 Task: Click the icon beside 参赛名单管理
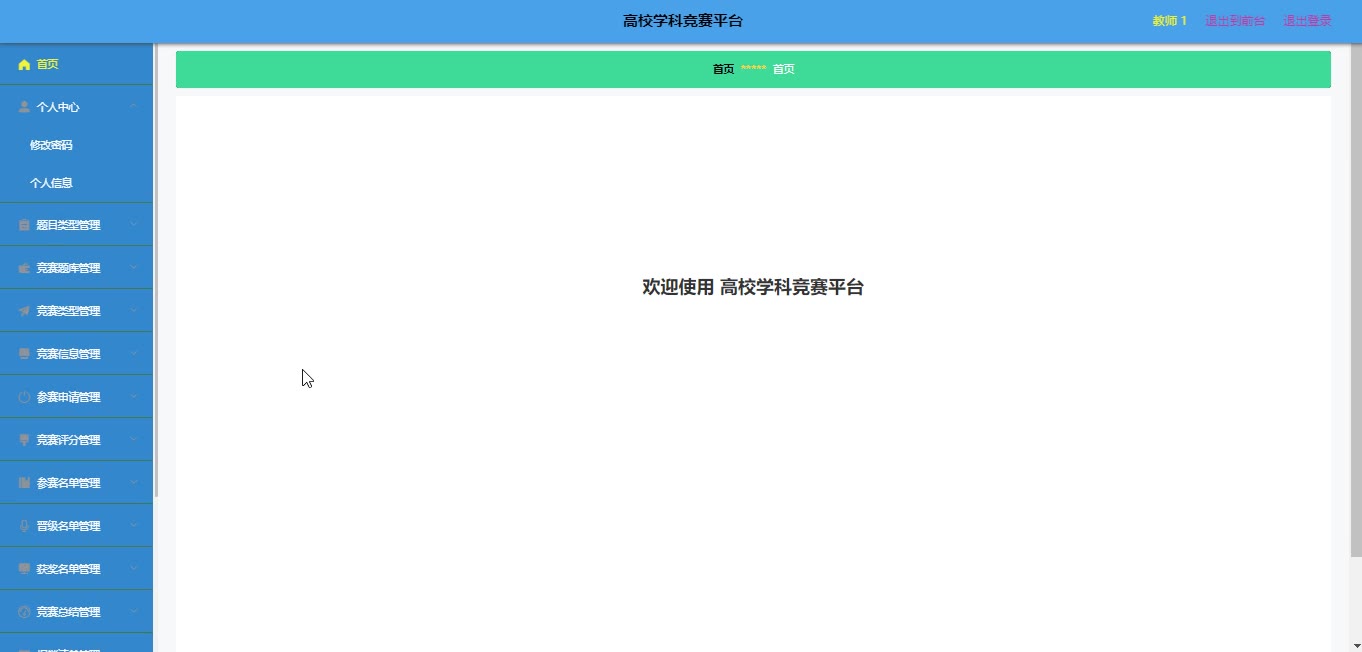[x=24, y=483]
